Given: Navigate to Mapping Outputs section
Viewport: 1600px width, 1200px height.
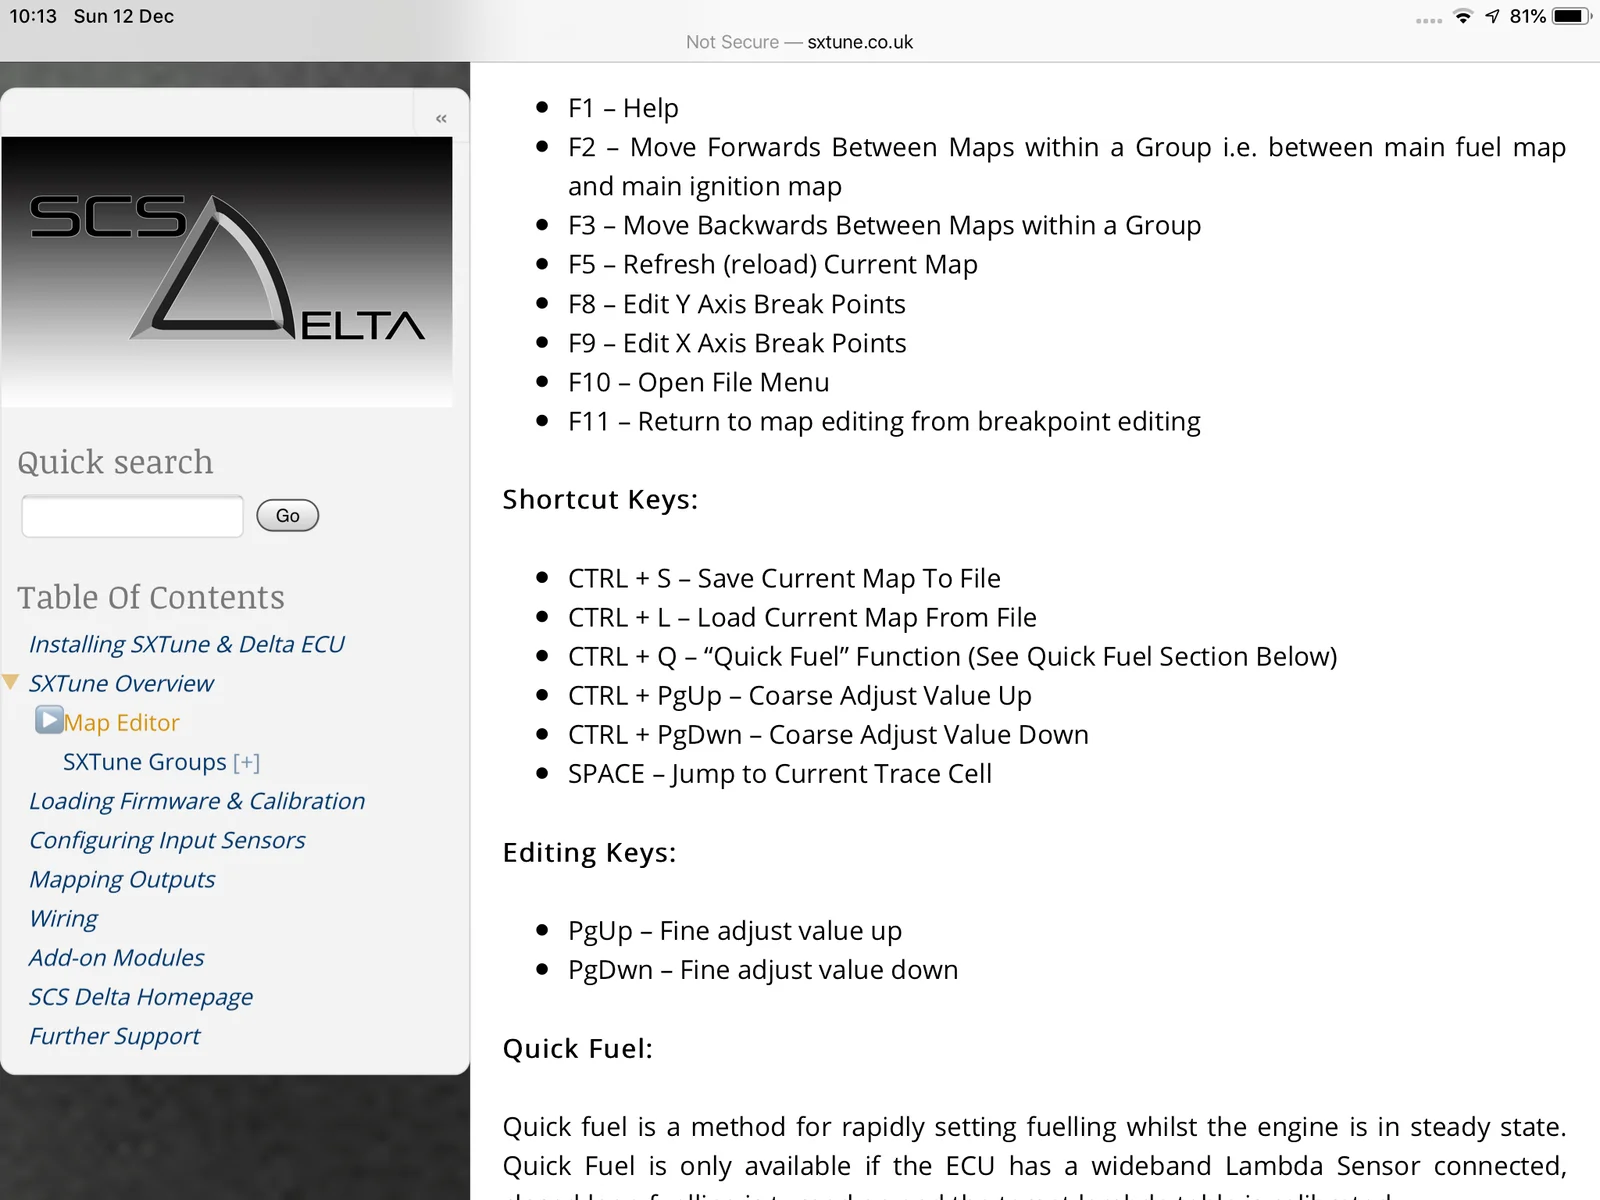Looking at the screenshot, I should click(122, 880).
